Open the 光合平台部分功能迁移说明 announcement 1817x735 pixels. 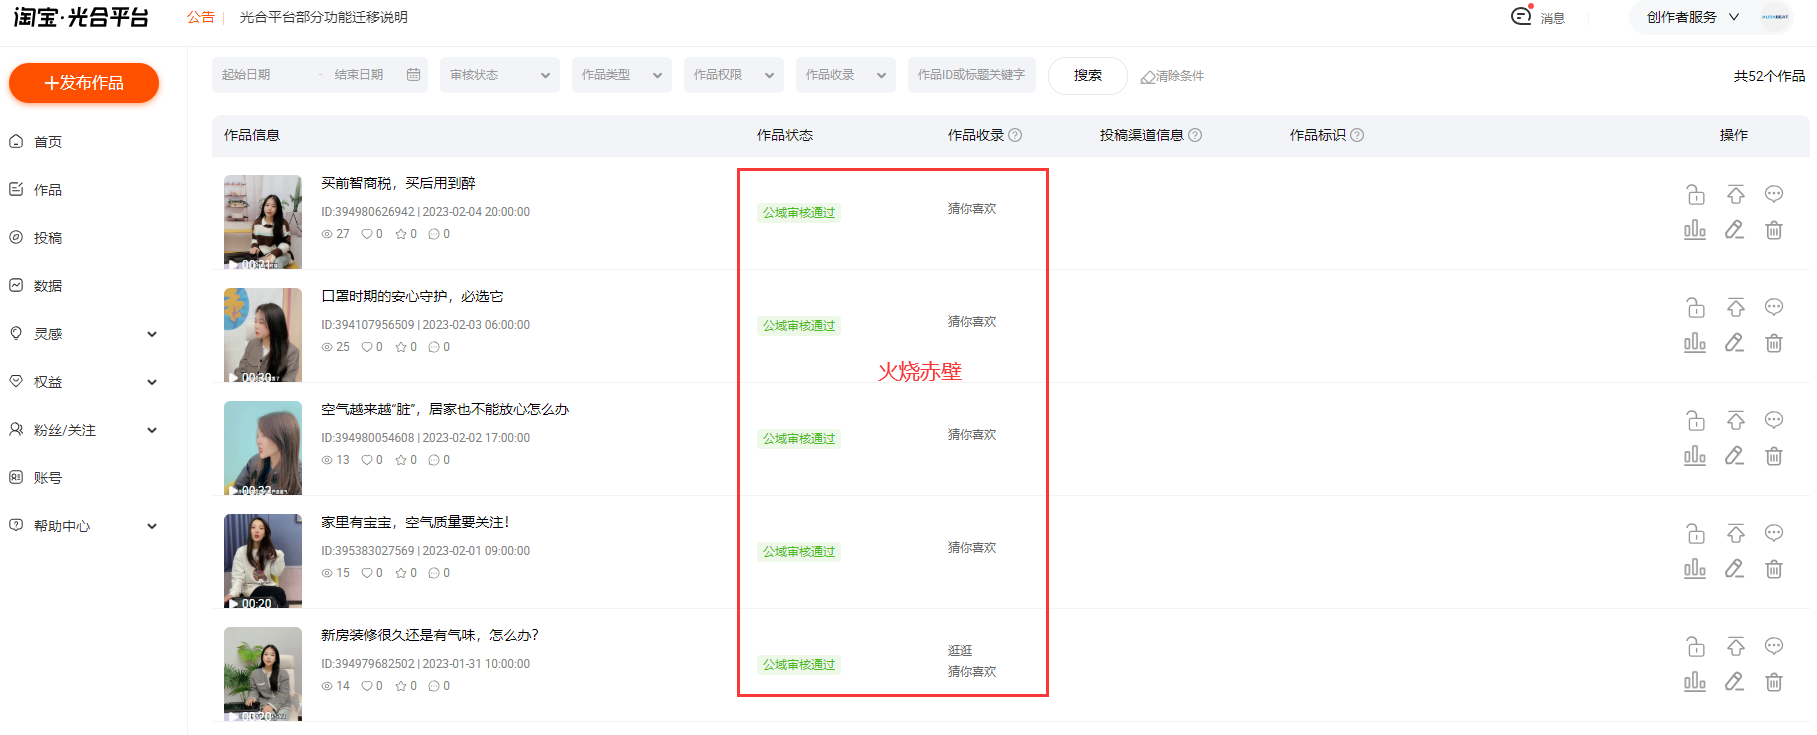[323, 17]
